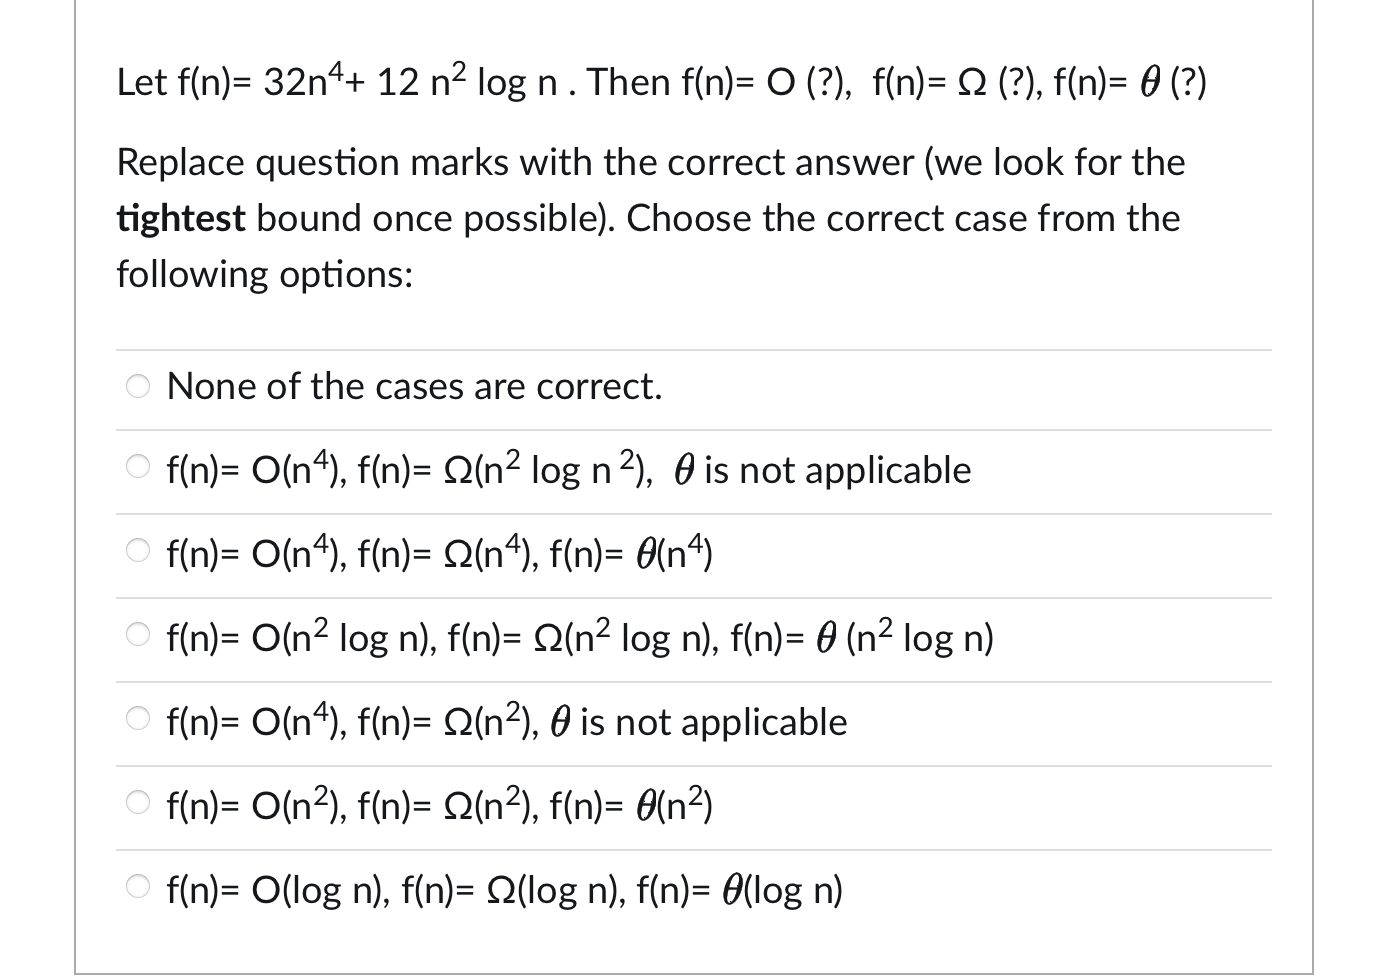The image size is (1396, 976).
Task: Select the "None of the cases are correct" radio button
Action: [139, 385]
